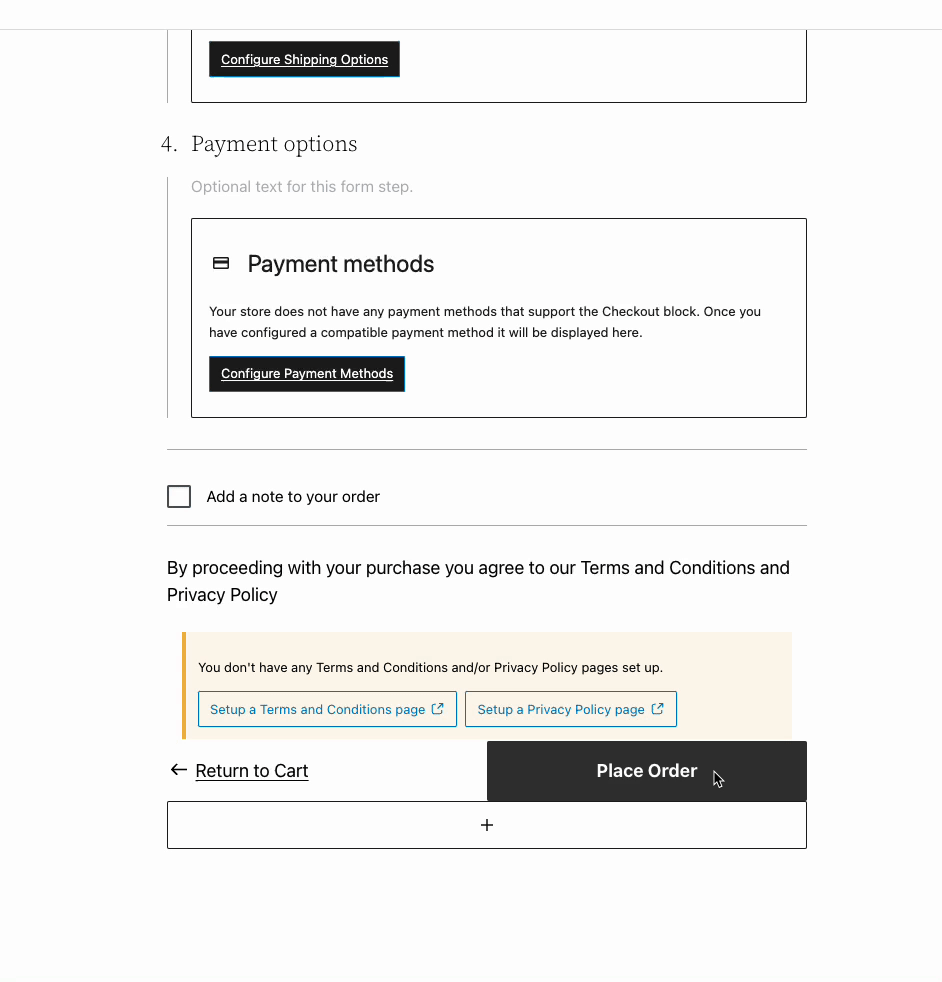
Task: Click the left arrow icon before Return to Cart
Action: (x=179, y=770)
